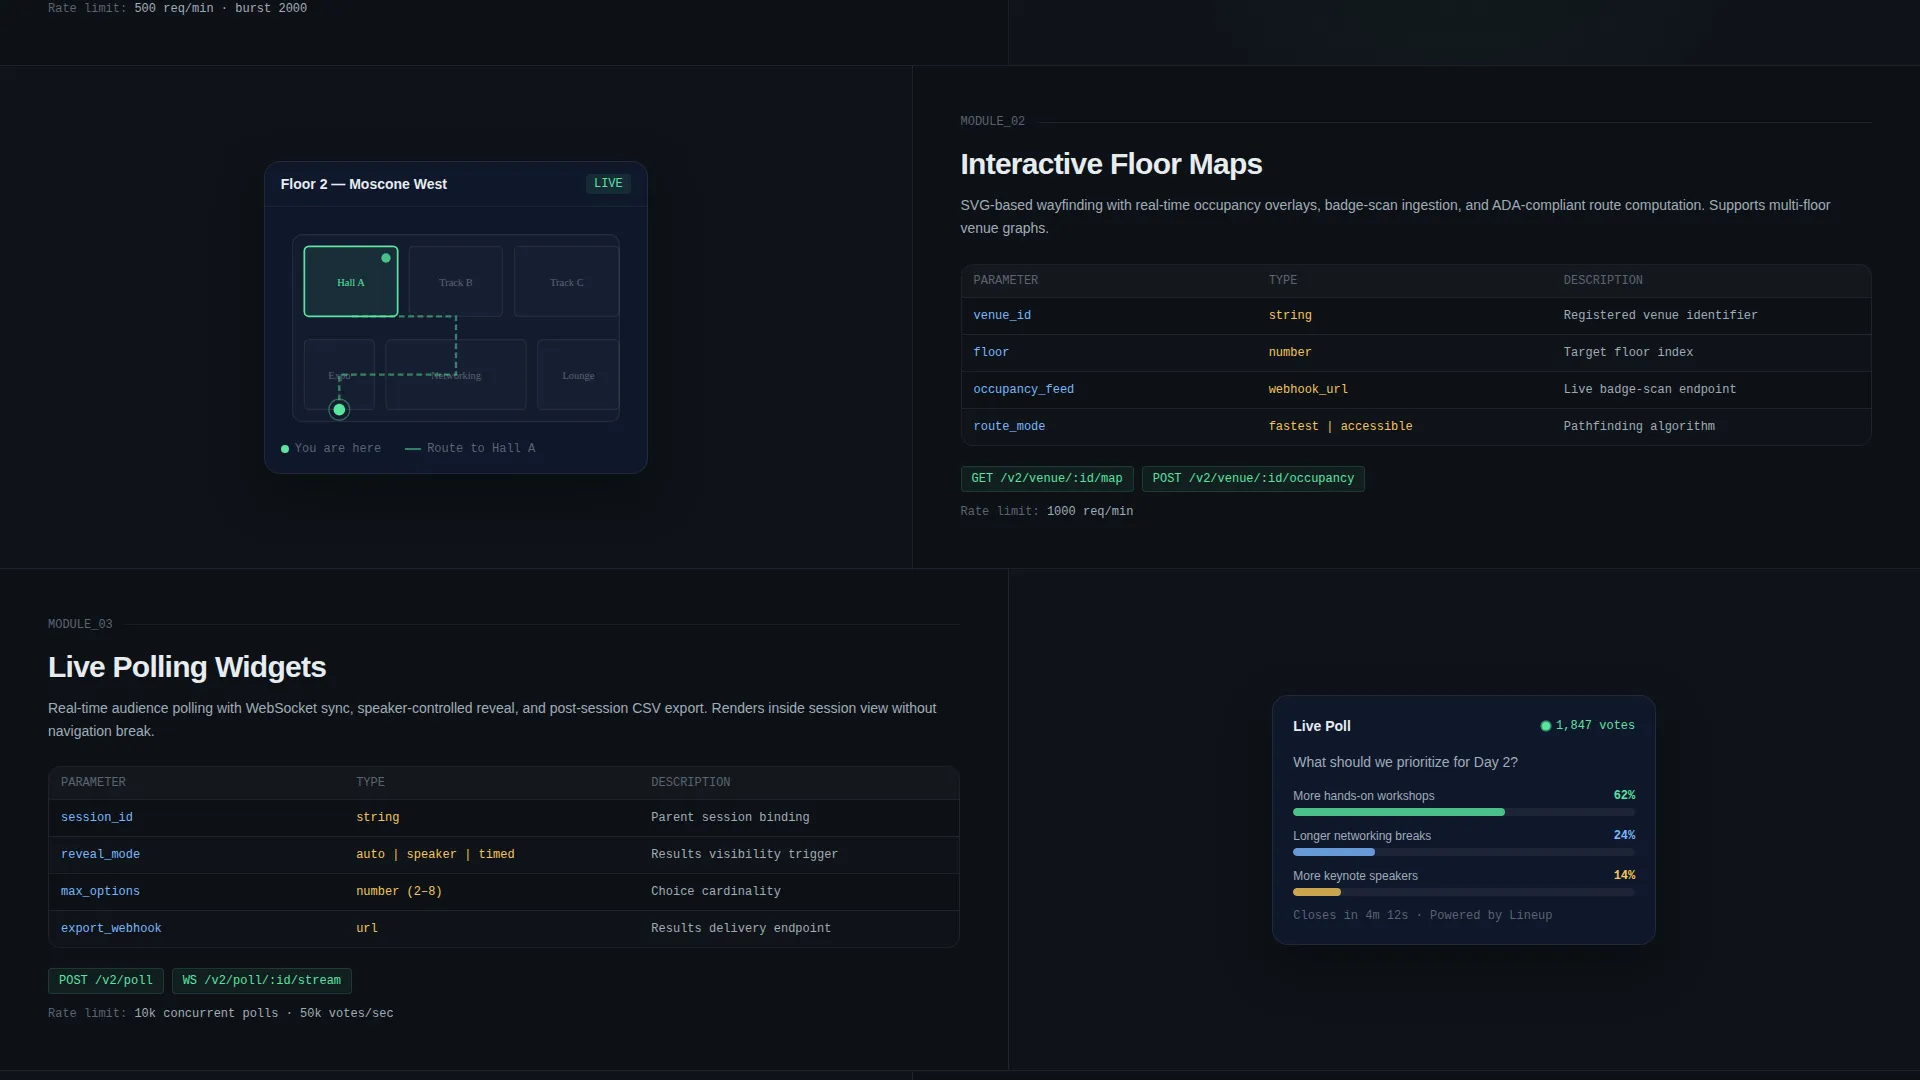Click the Lounge room on floor map
The width and height of the screenshot is (1920, 1080).
578,375
